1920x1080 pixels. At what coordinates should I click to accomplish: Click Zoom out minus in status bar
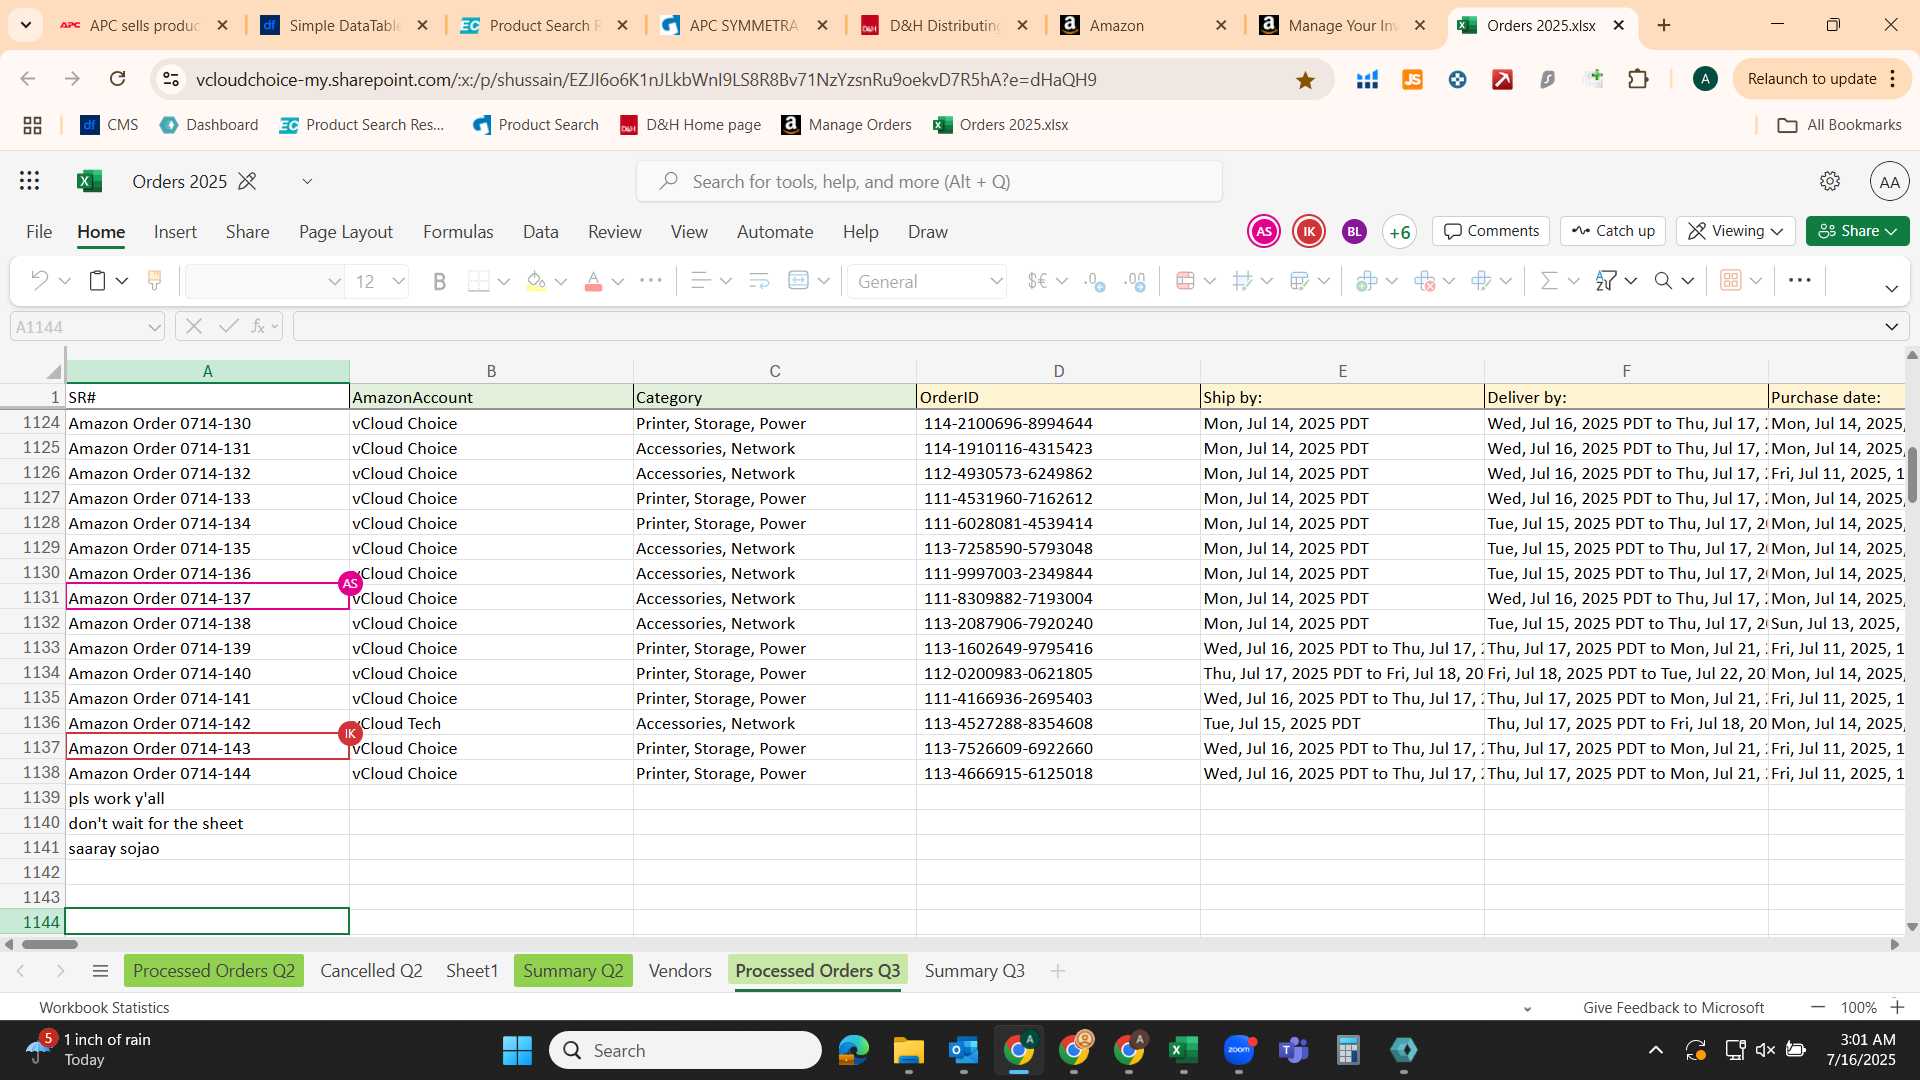(x=1818, y=1007)
